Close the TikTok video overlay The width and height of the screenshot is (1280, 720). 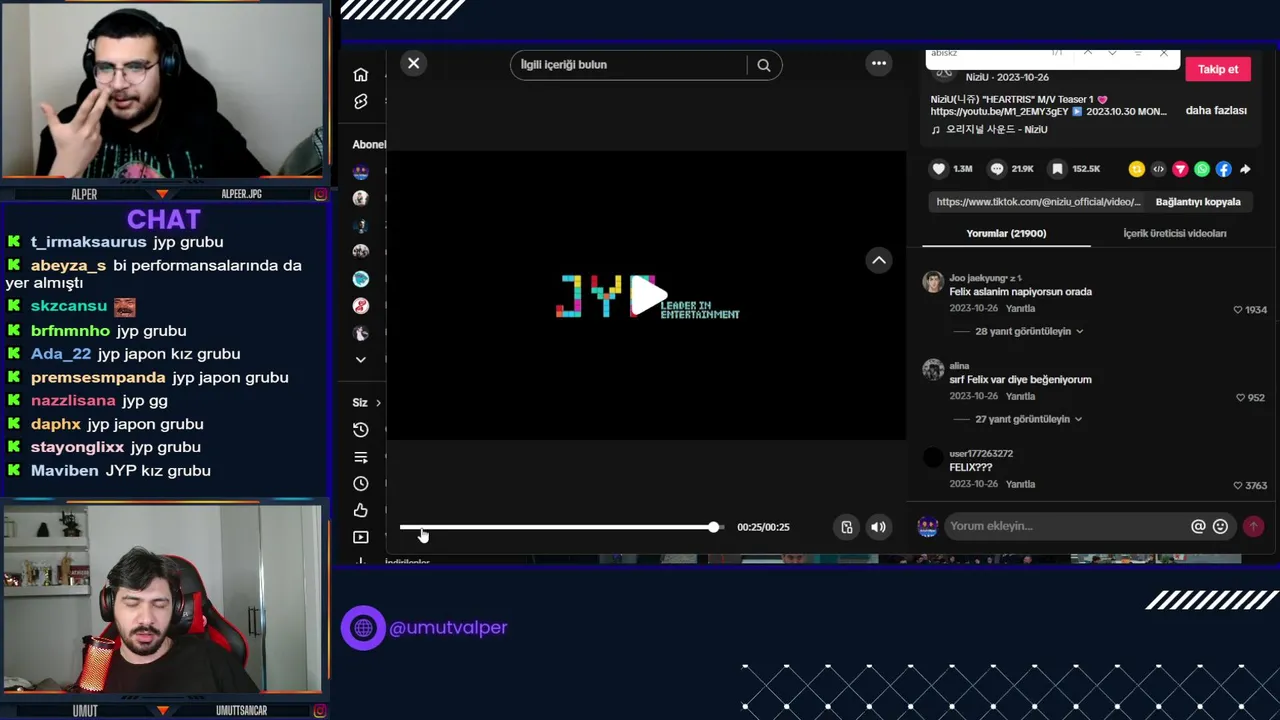pos(413,64)
